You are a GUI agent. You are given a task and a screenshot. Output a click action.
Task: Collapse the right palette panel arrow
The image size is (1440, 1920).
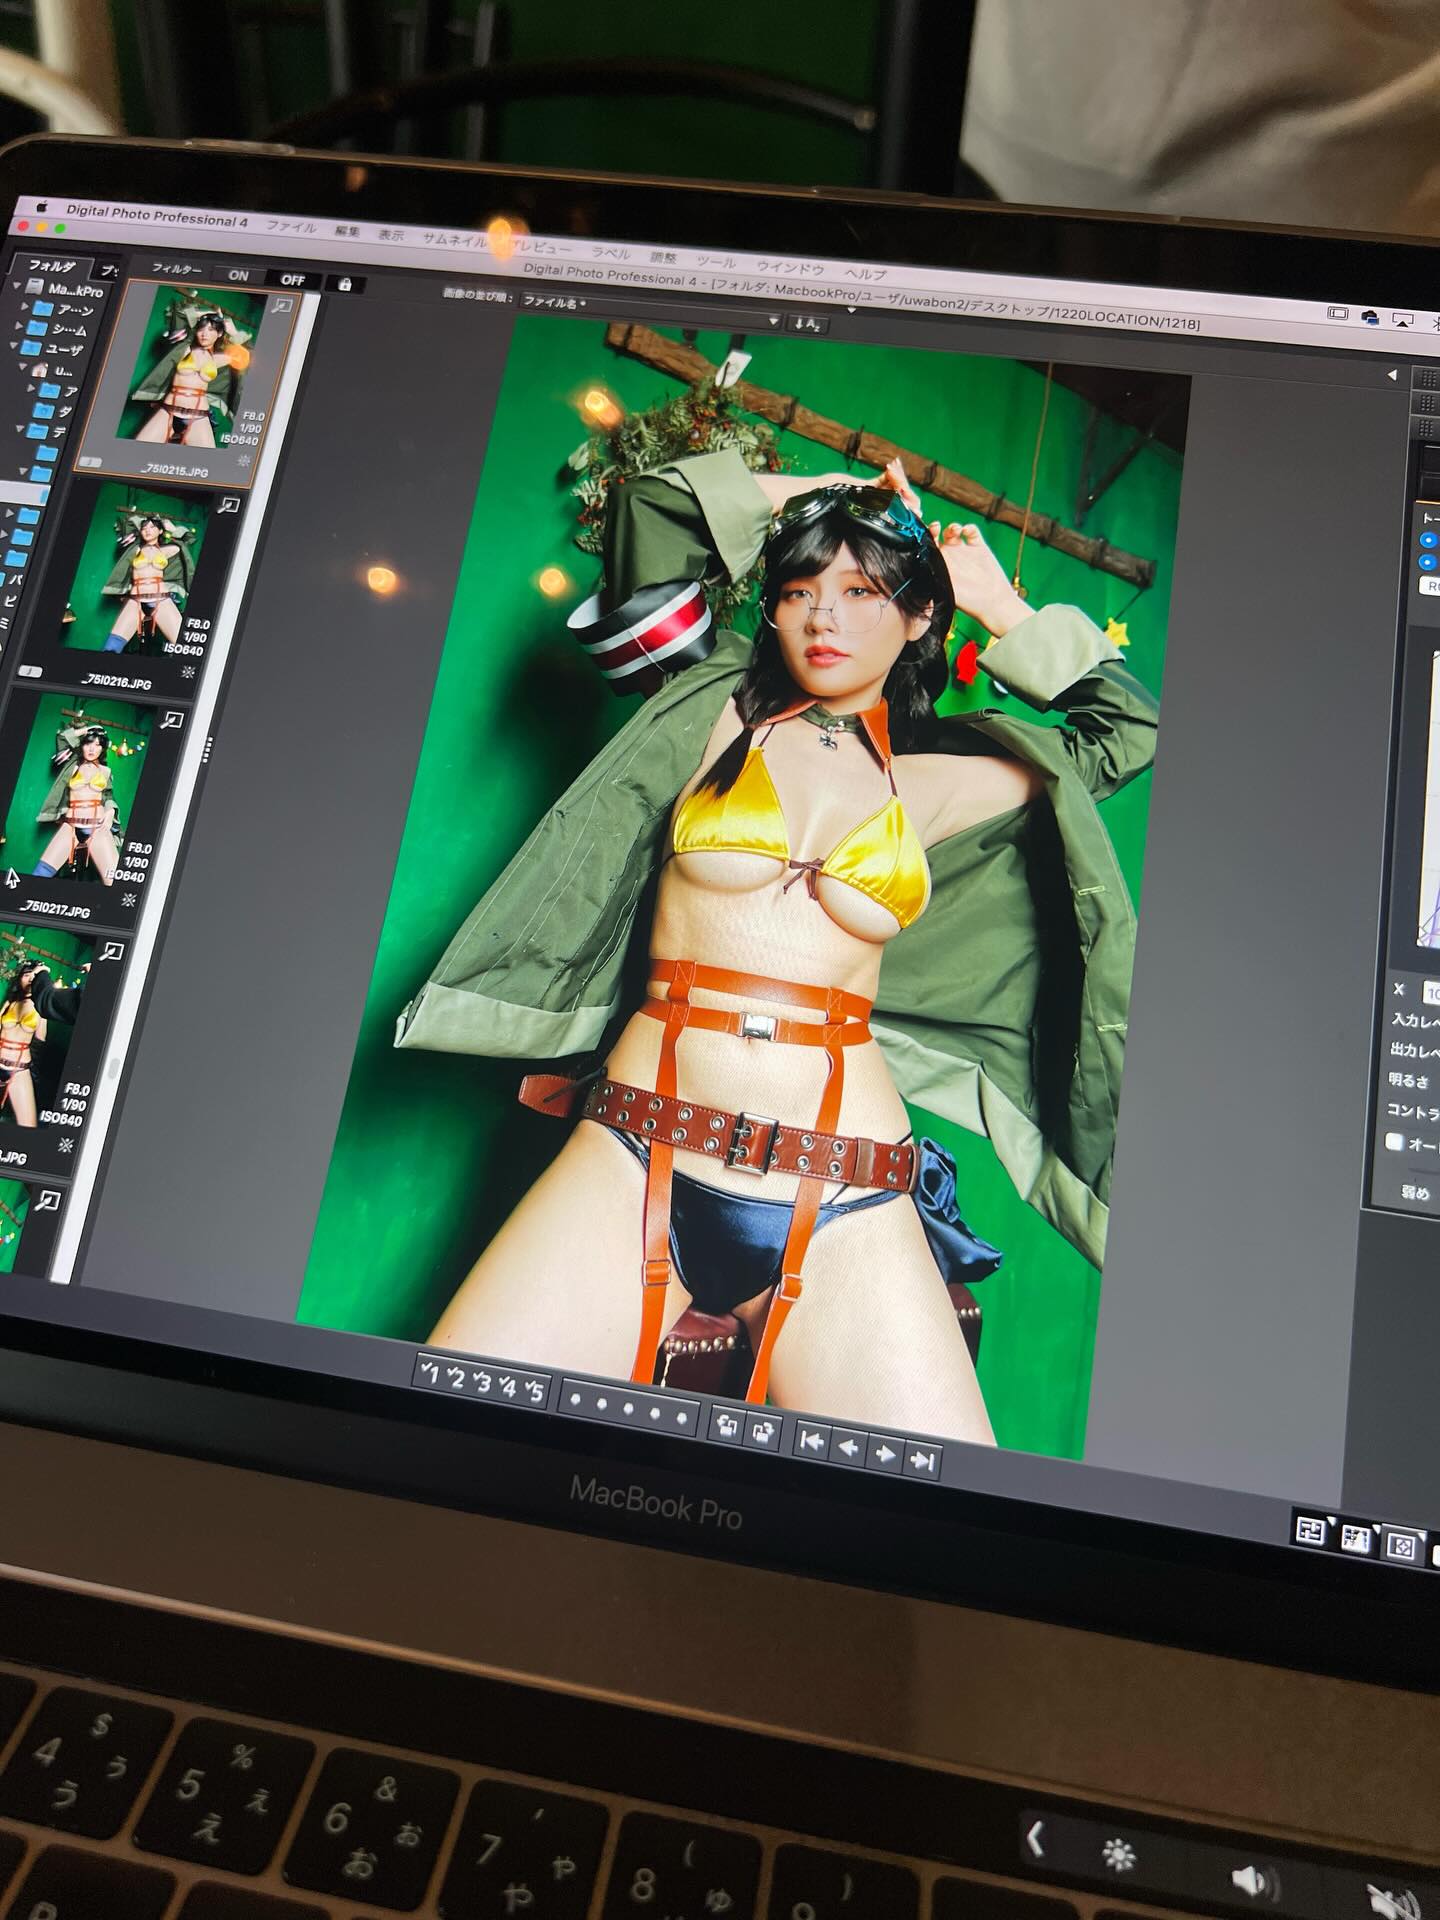1390,376
